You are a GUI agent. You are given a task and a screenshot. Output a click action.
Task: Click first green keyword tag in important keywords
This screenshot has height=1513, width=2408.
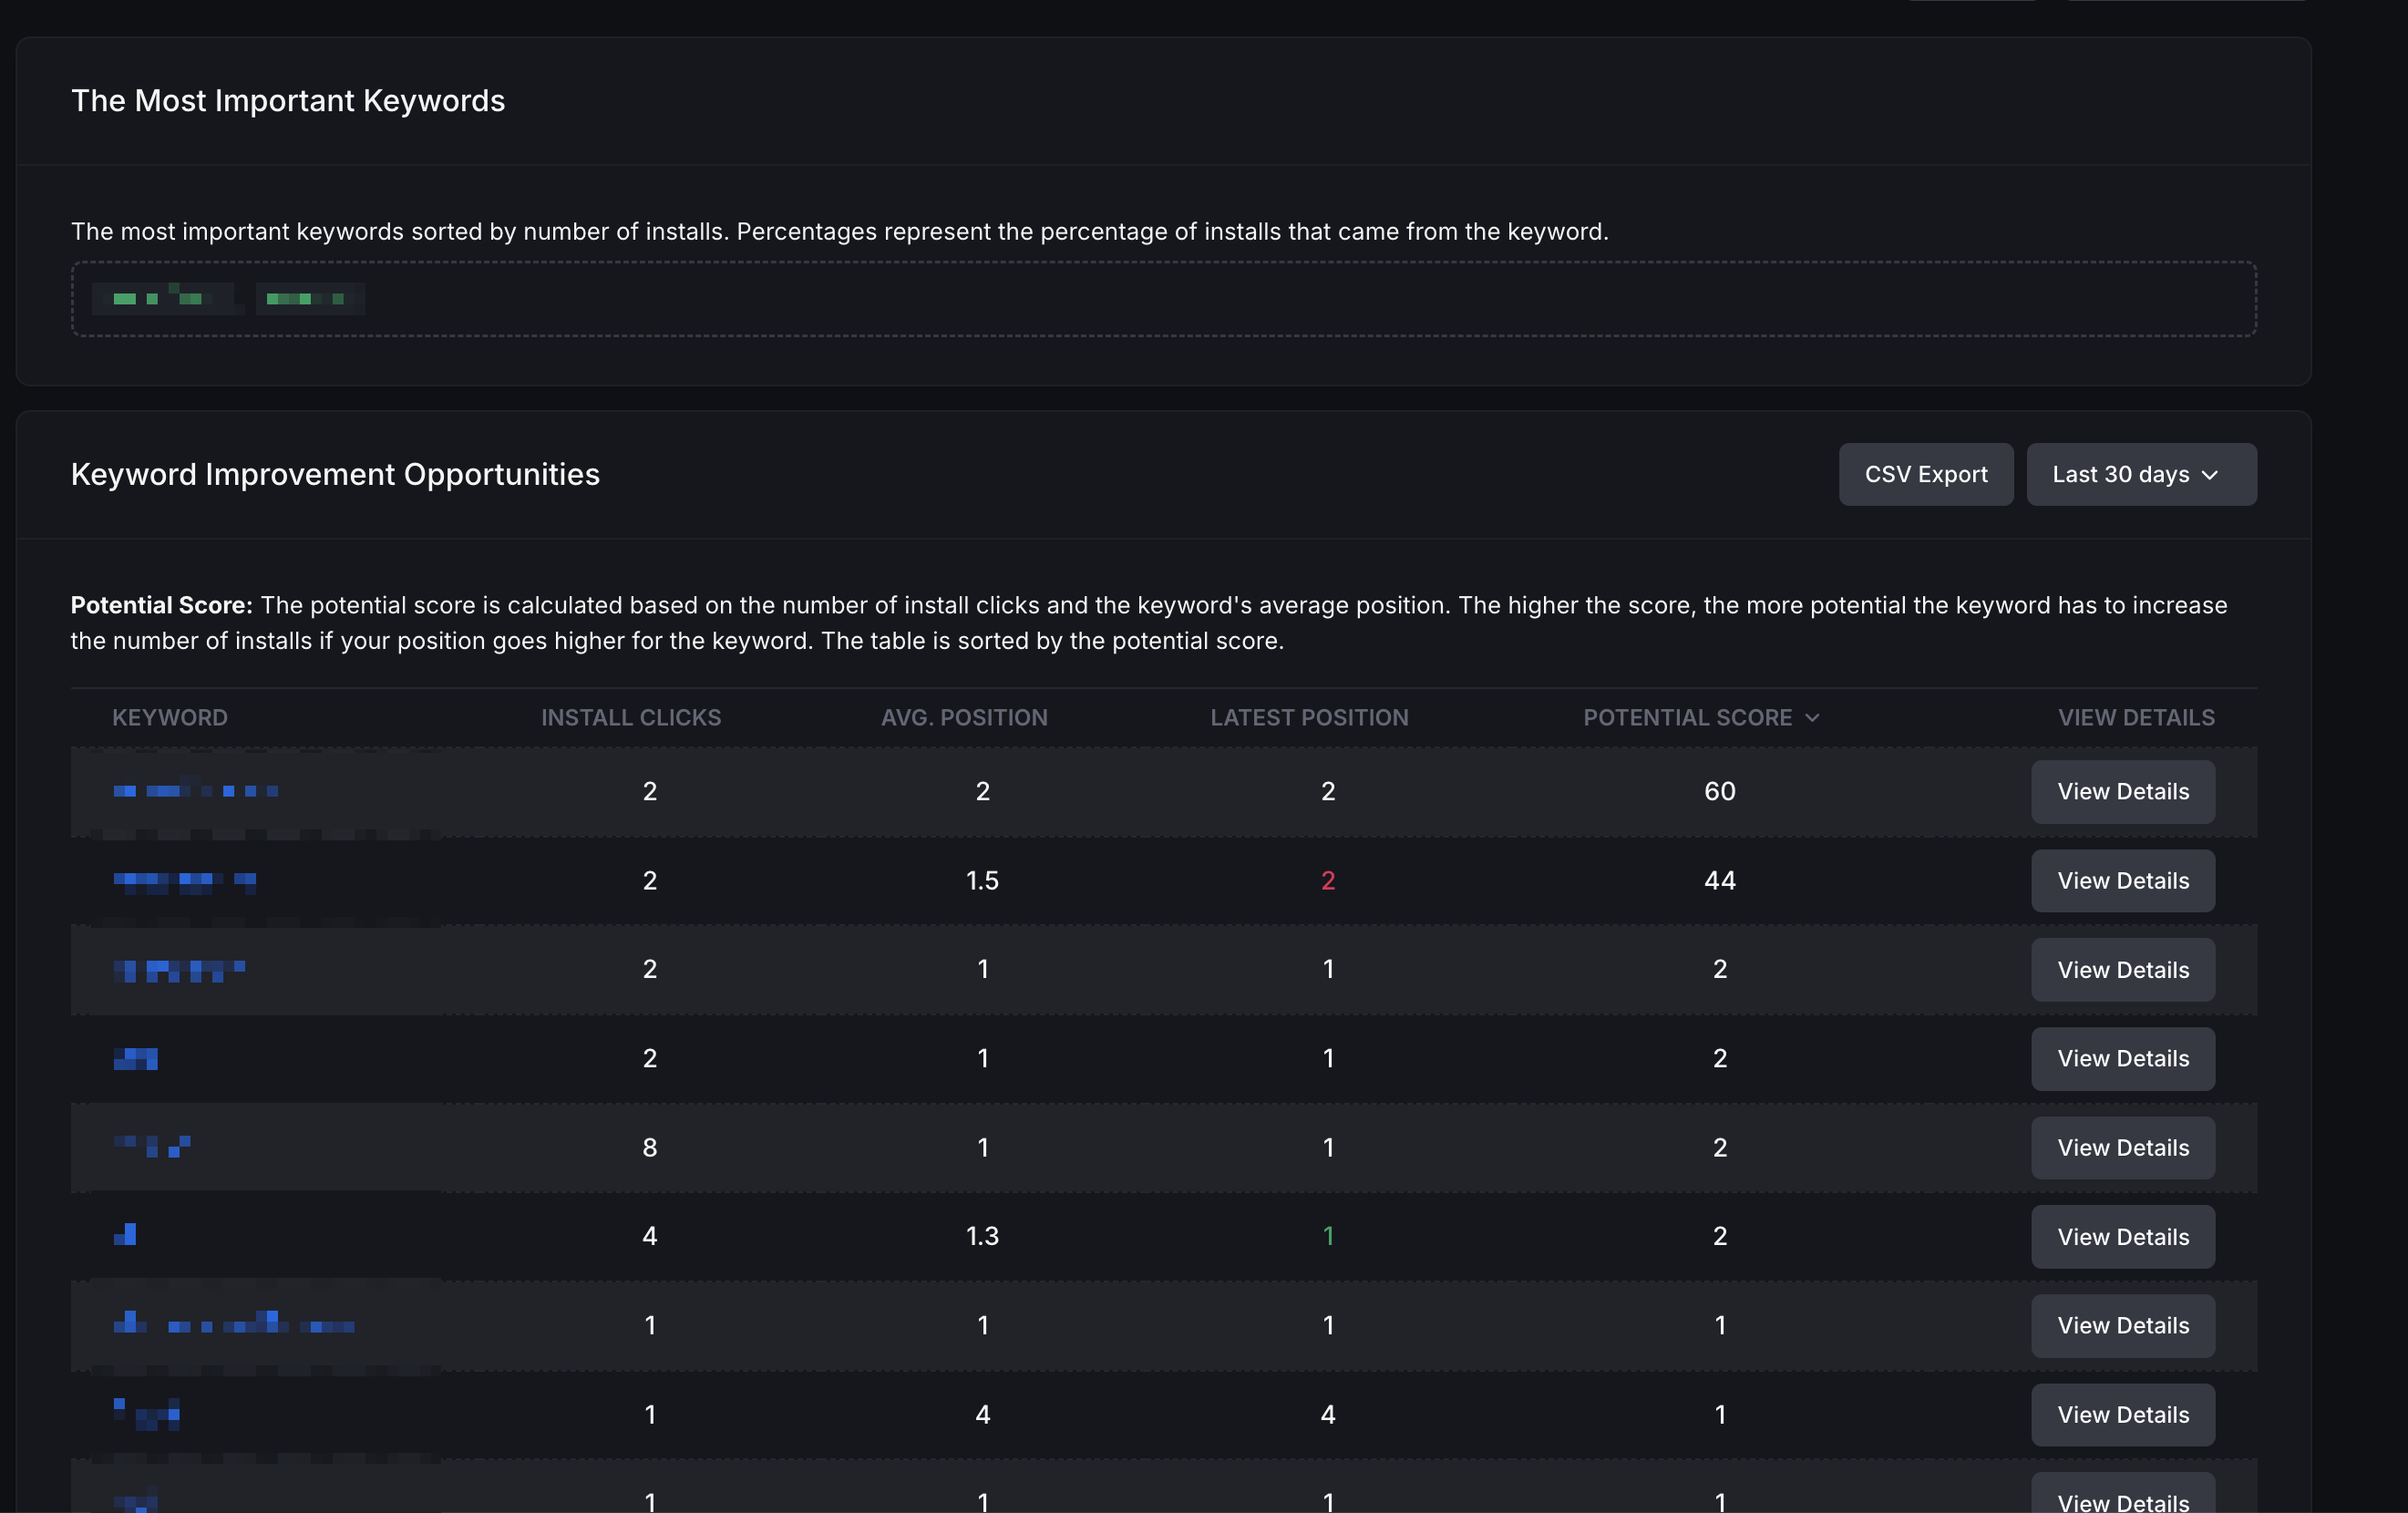pyautogui.click(x=167, y=298)
